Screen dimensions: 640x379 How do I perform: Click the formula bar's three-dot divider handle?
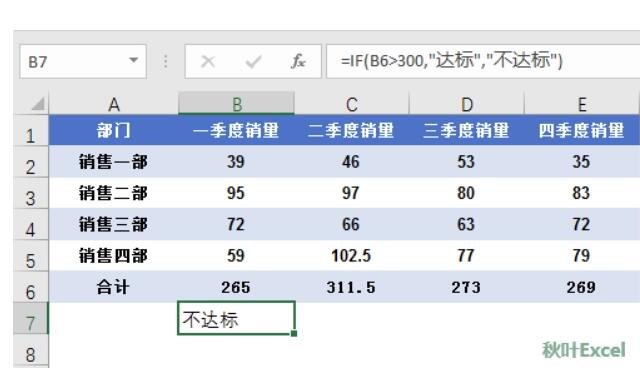point(165,61)
